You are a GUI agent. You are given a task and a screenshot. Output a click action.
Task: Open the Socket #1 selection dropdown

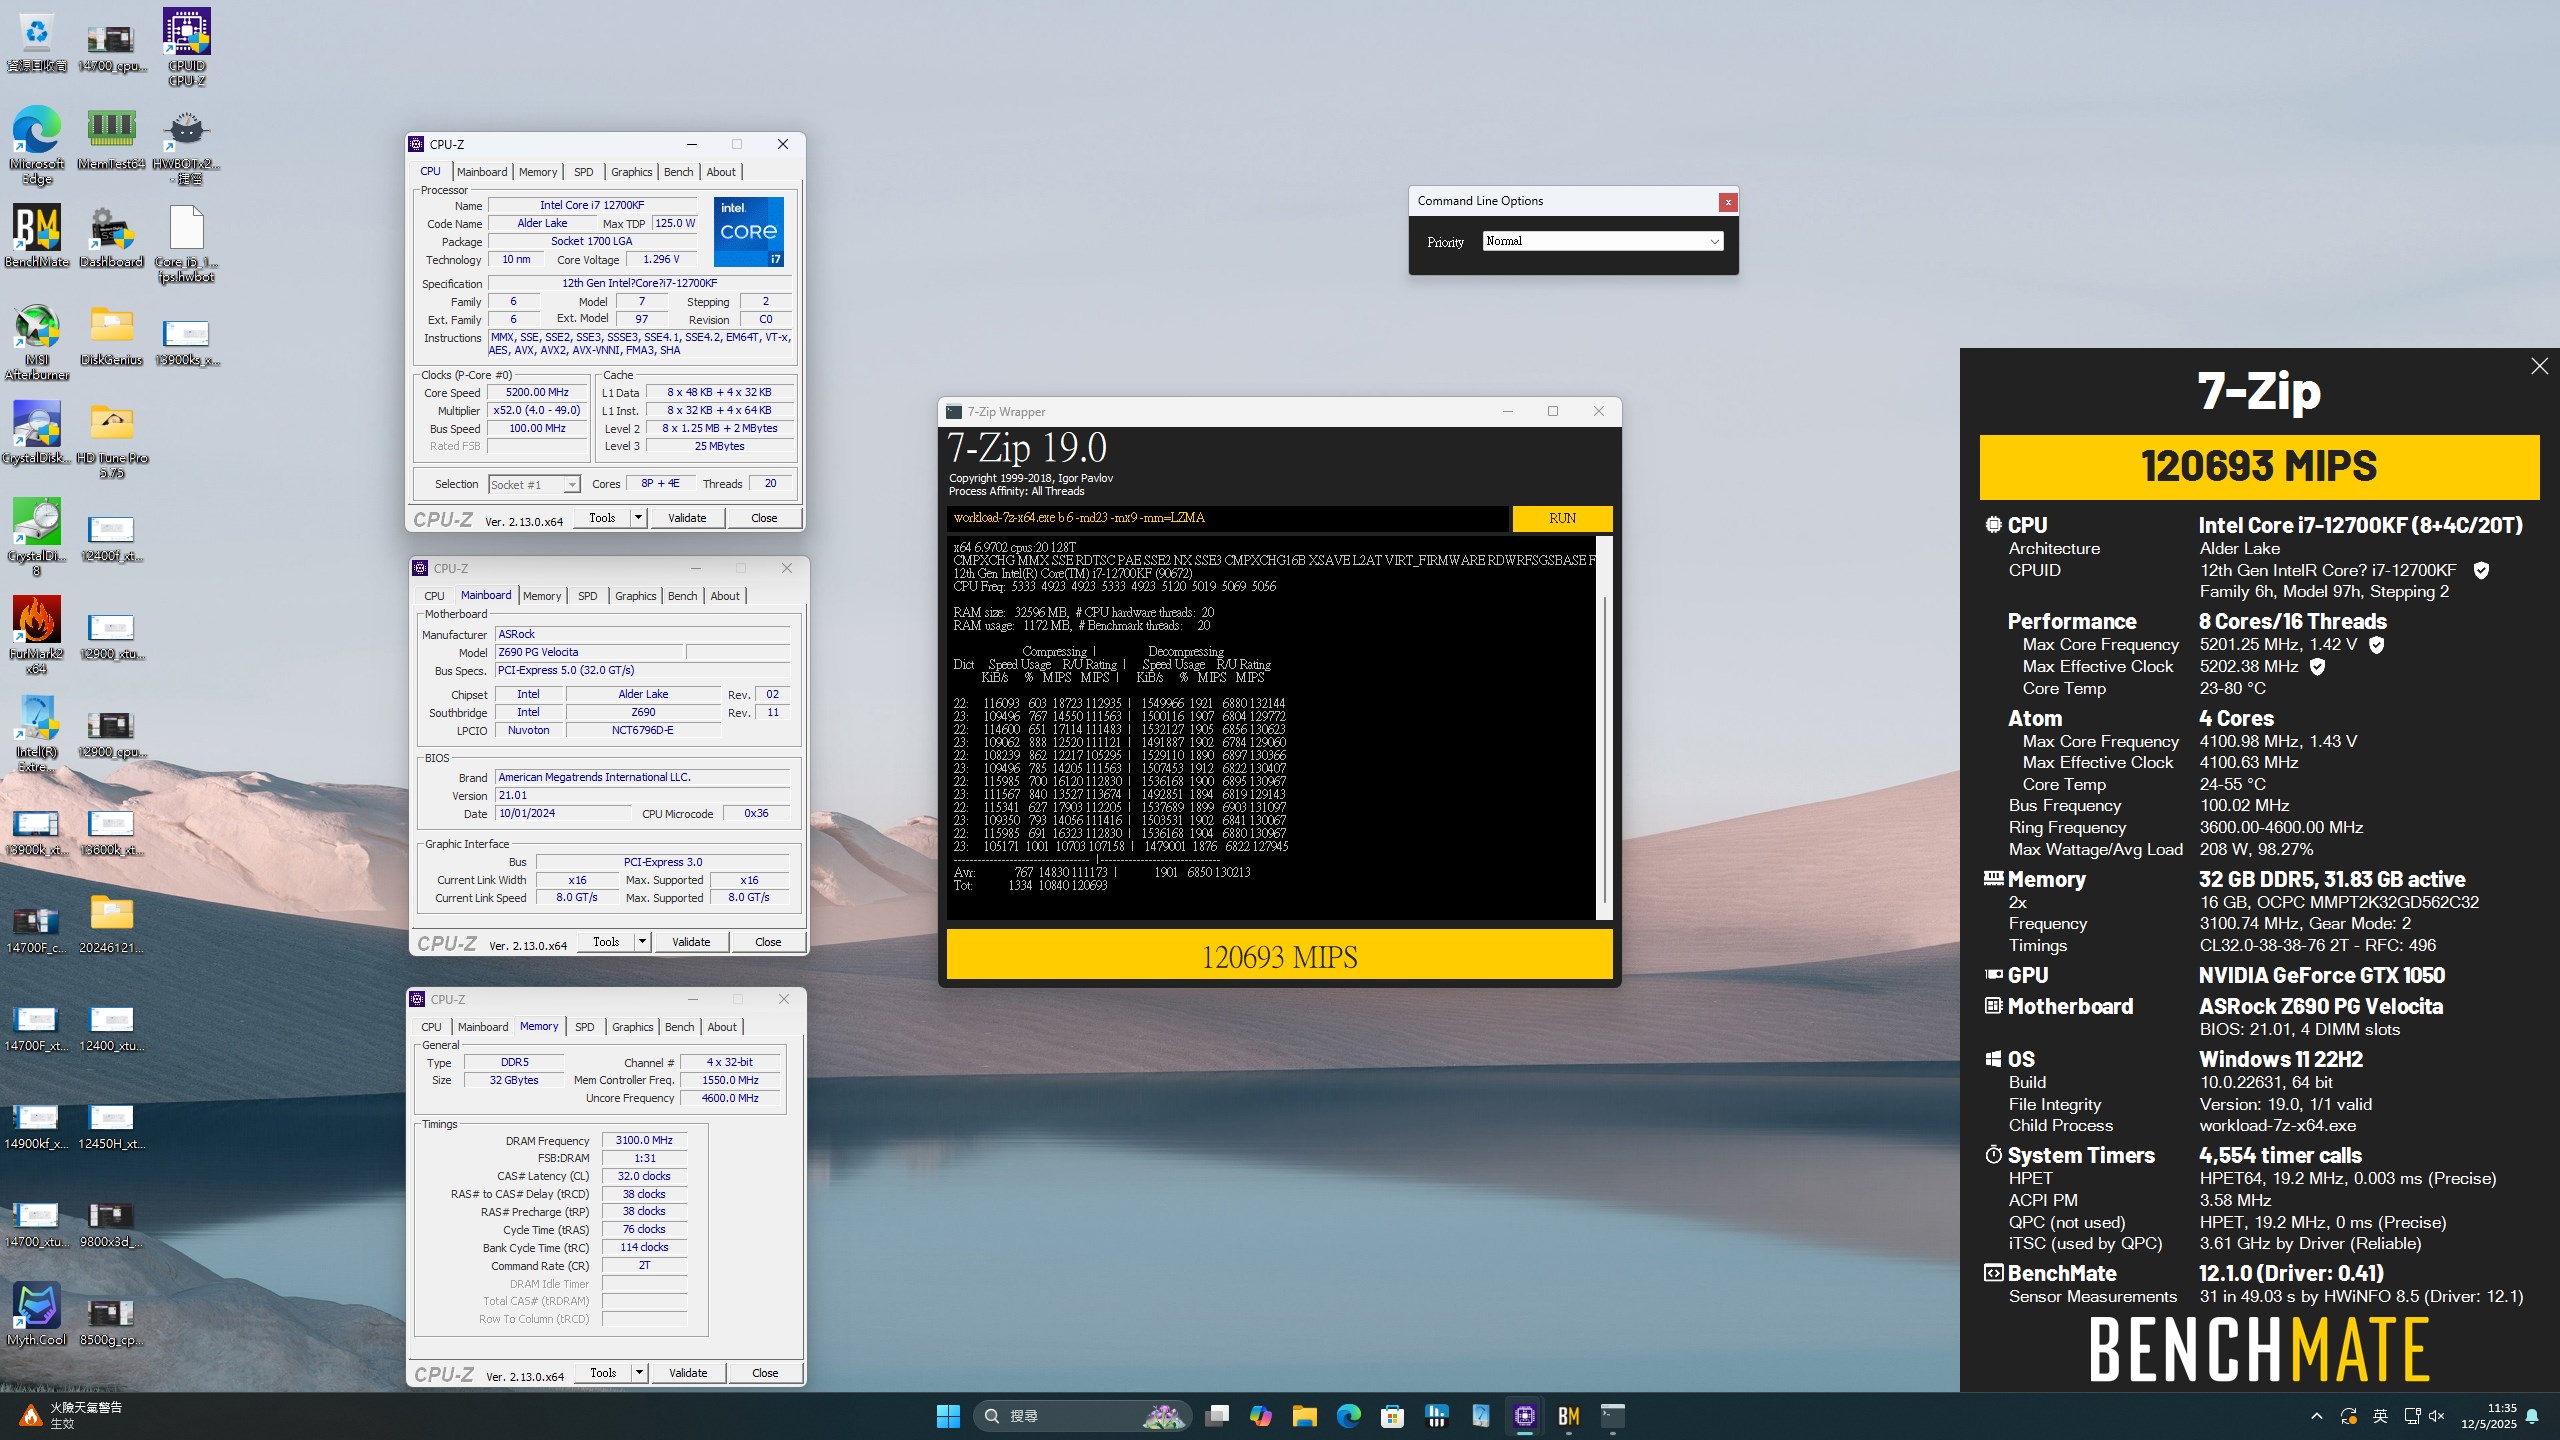[534, 484]
